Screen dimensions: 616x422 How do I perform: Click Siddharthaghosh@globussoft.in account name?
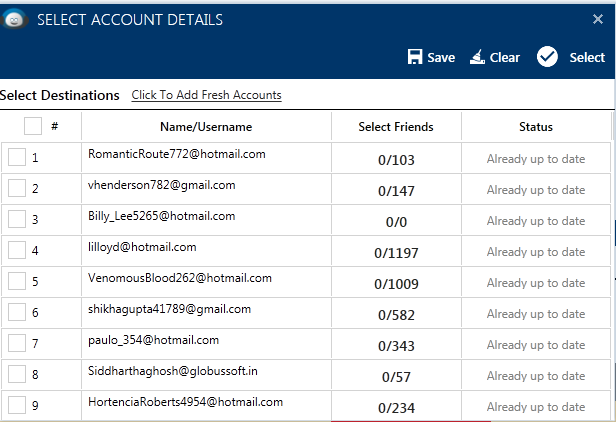point(173,371)
